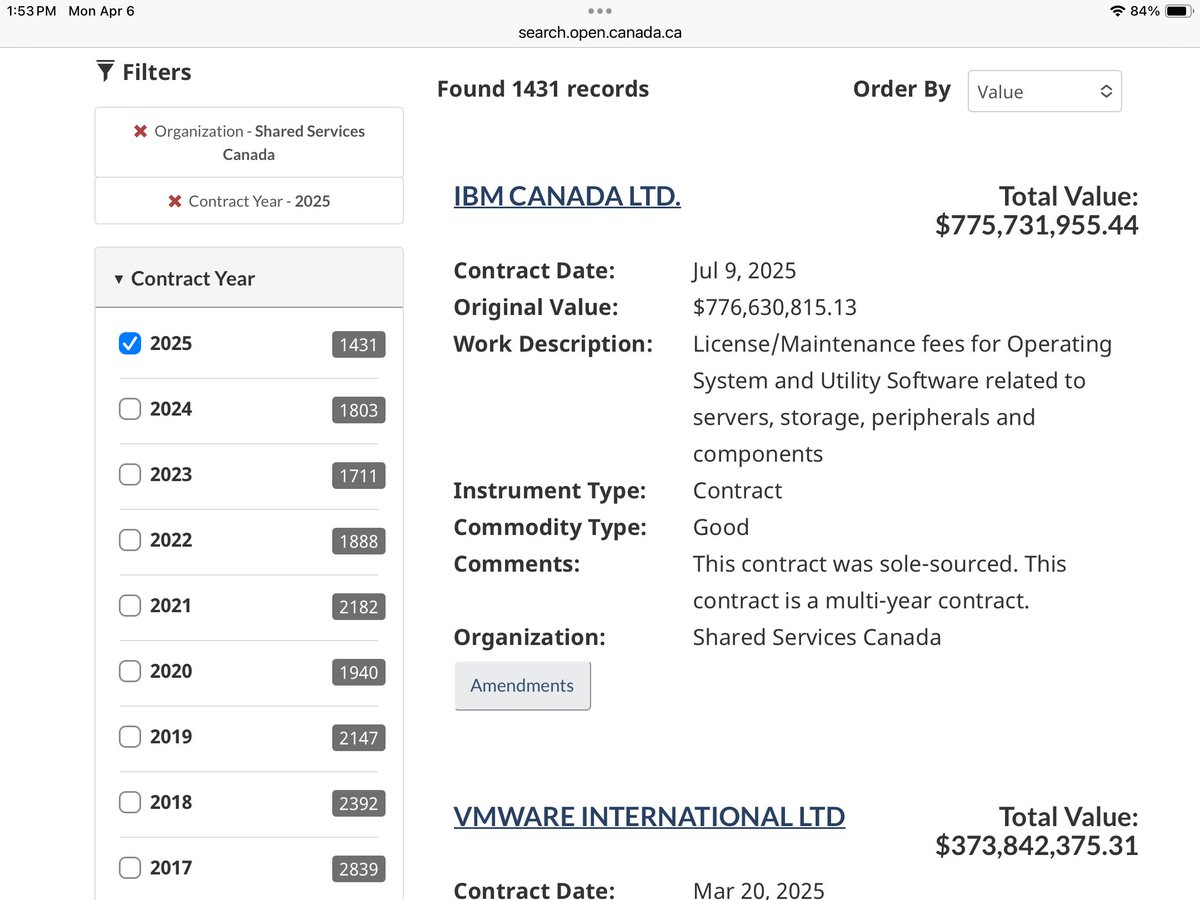Click the 1888 count badge for 2022
The image size is (1200, 900).
358,542
